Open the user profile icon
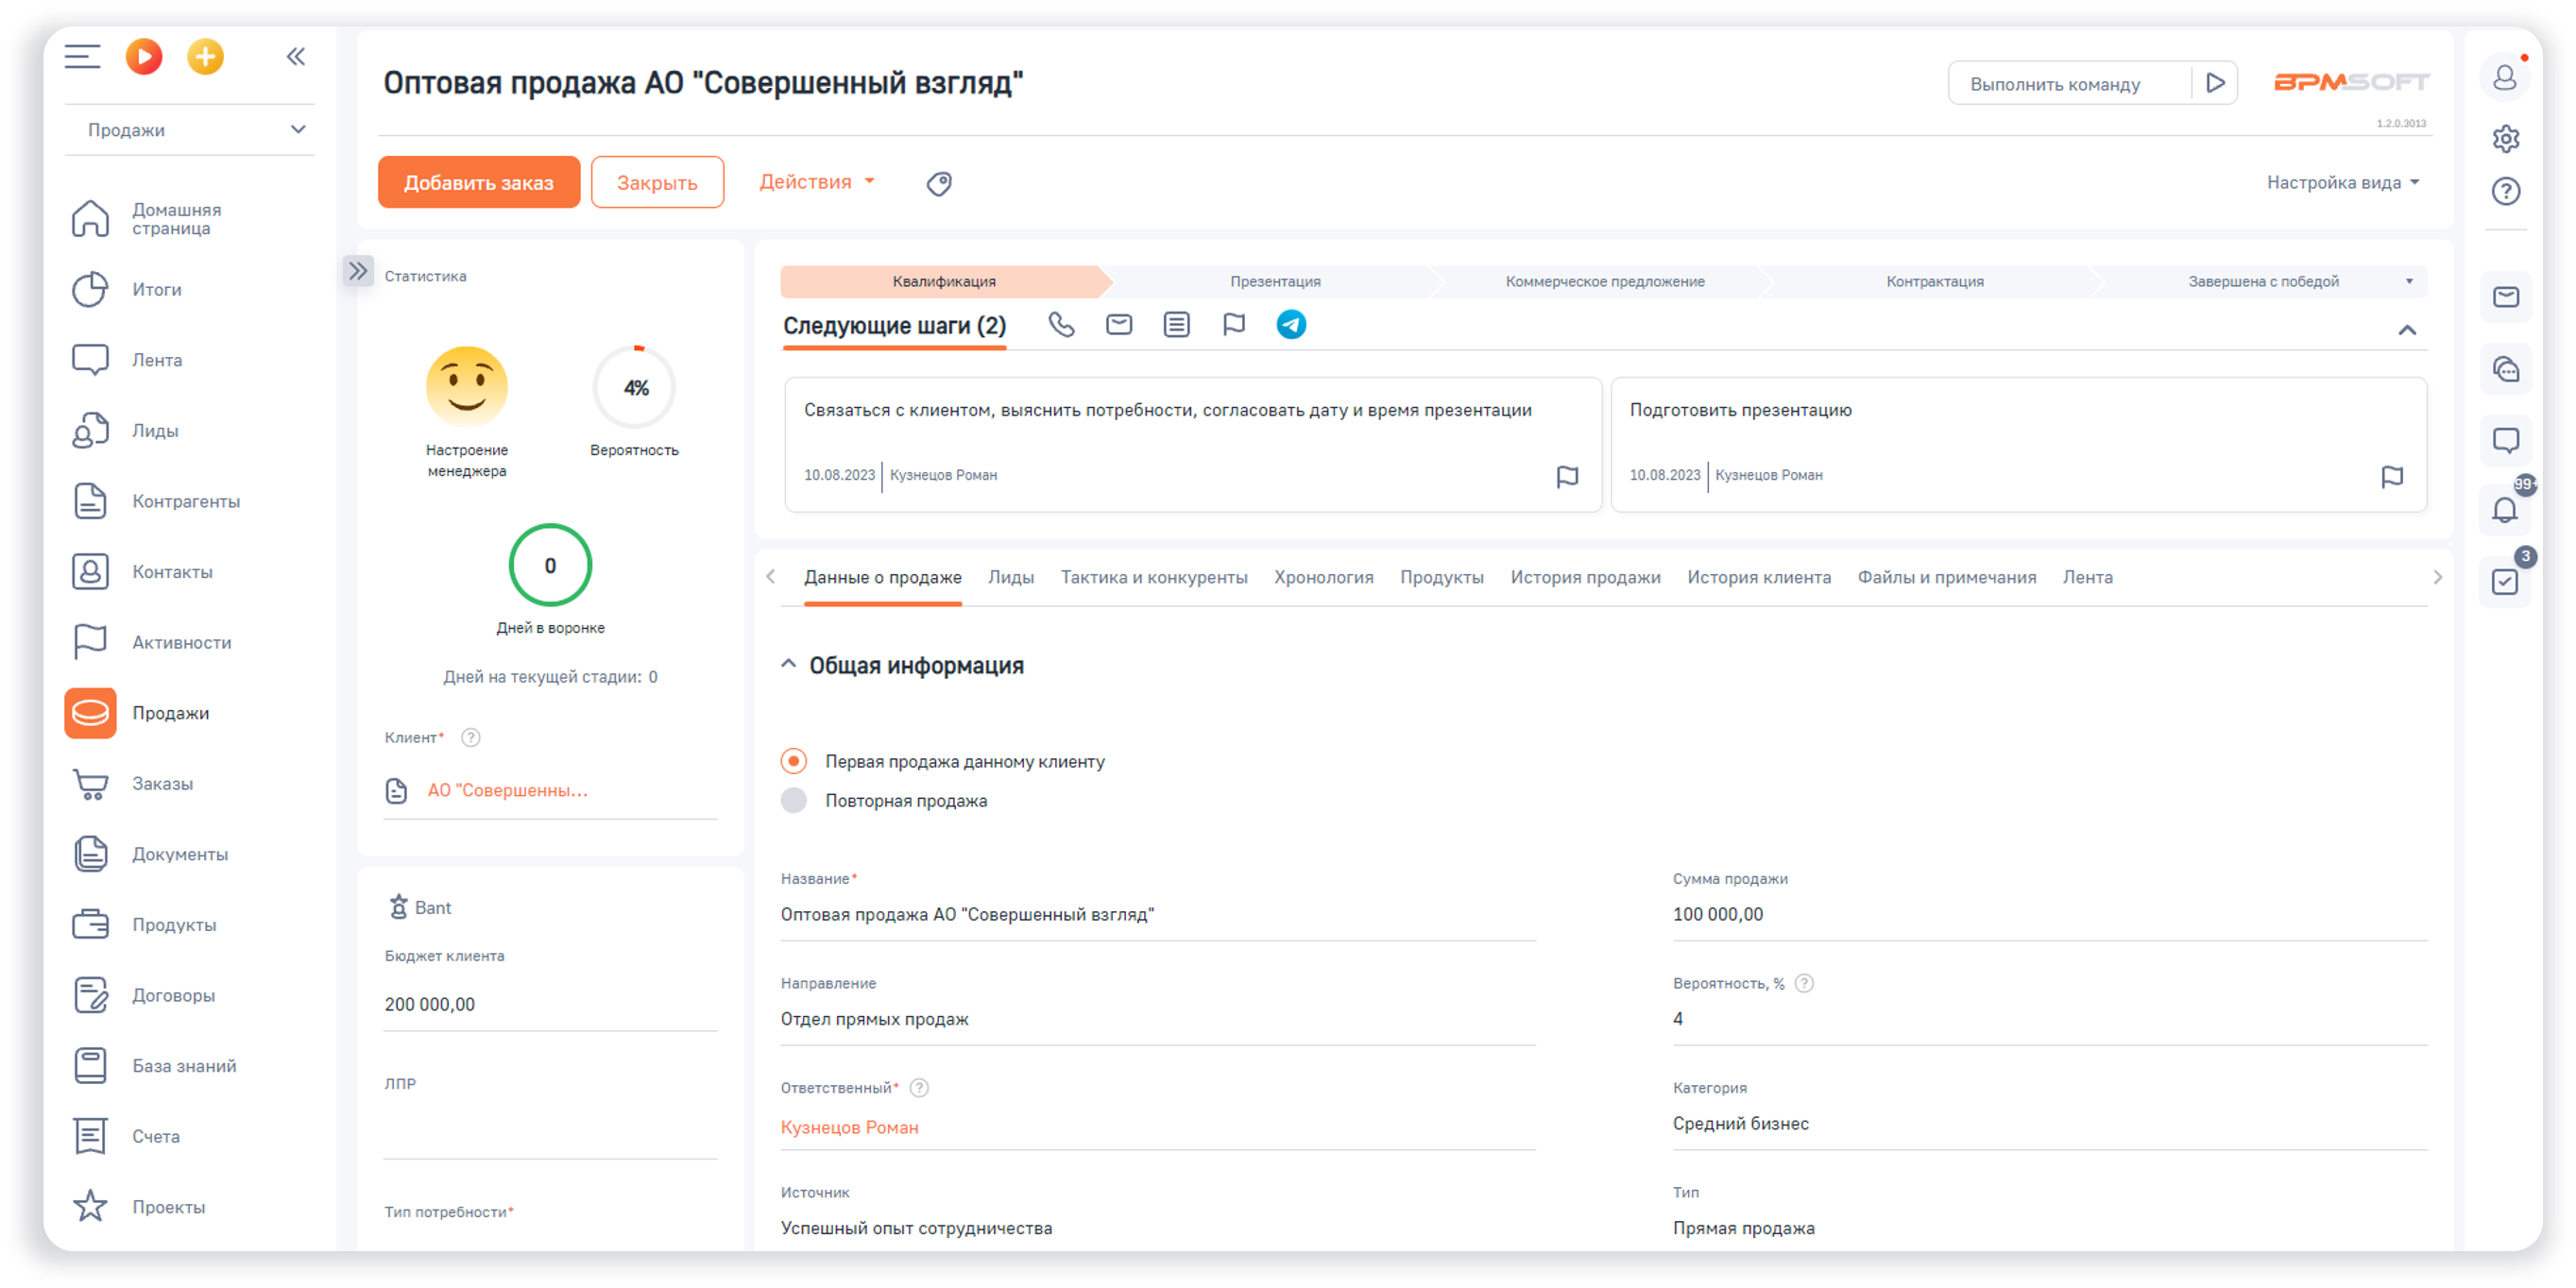This screenshot has width=2576, height=1288. [2505, 78]
